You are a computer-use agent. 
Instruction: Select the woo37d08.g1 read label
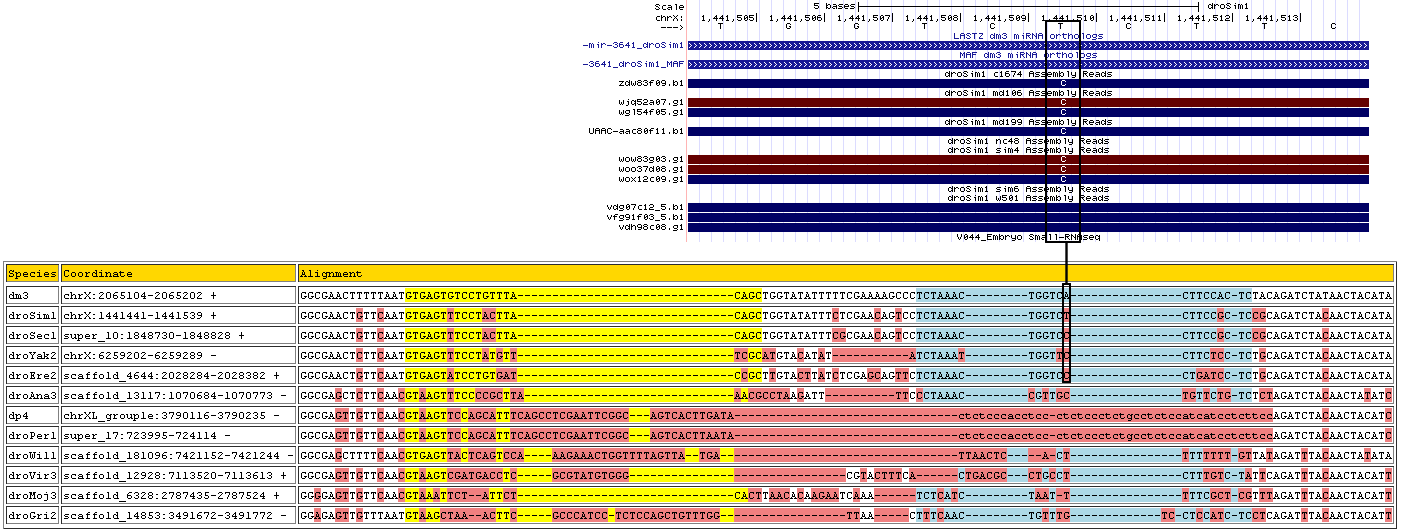point(651,169)
